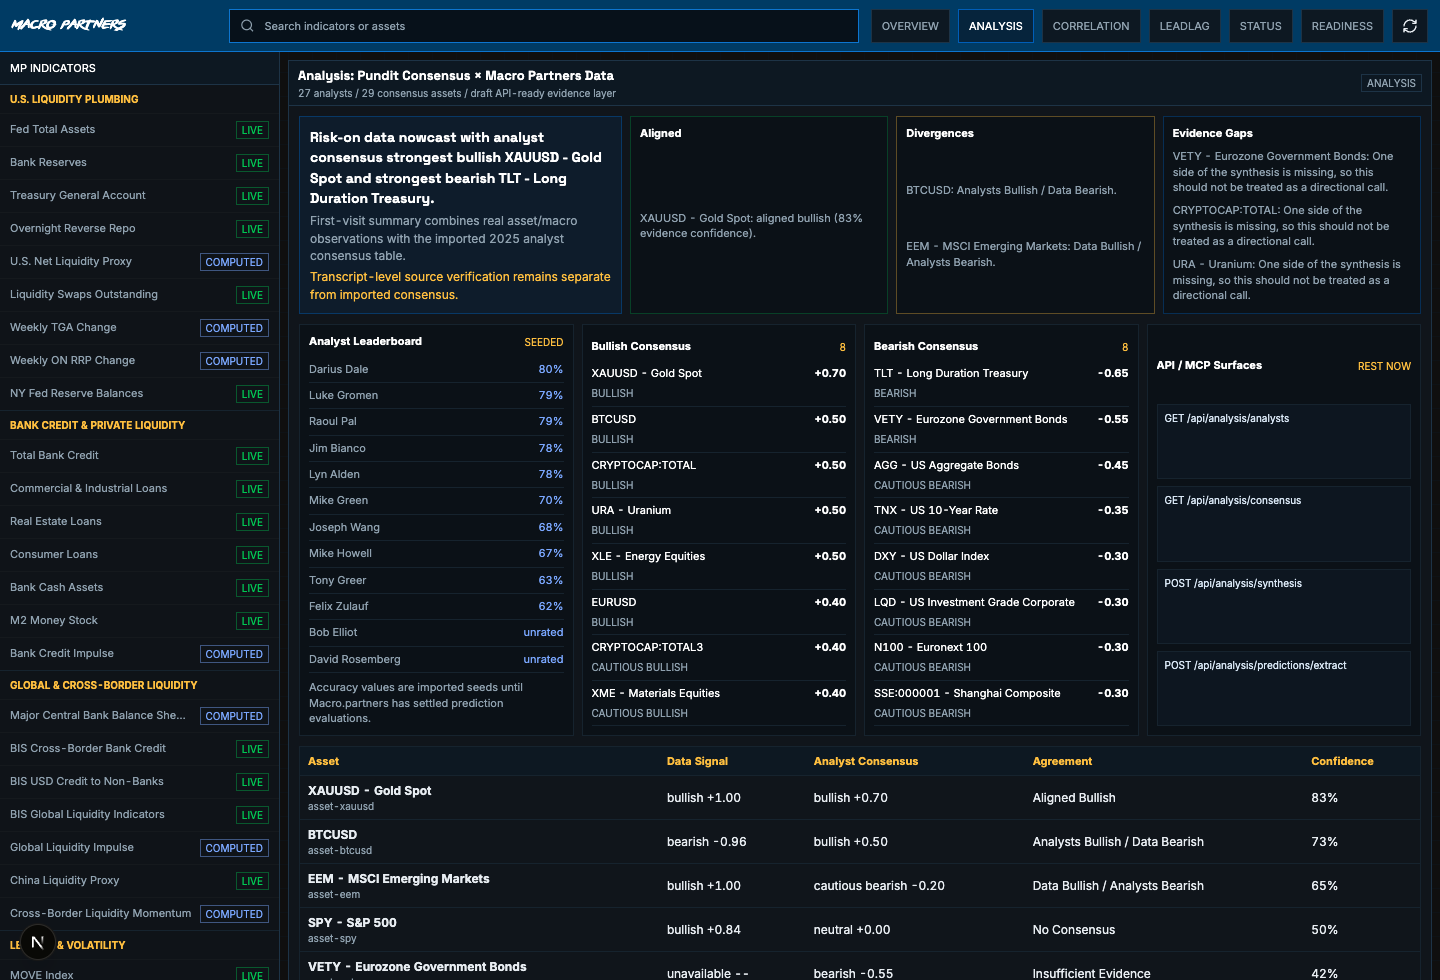Click the SEEDED label on Analyst Leaderboard
The width and height of the screenshot is (1440, 980).
(x=544, y=342)
